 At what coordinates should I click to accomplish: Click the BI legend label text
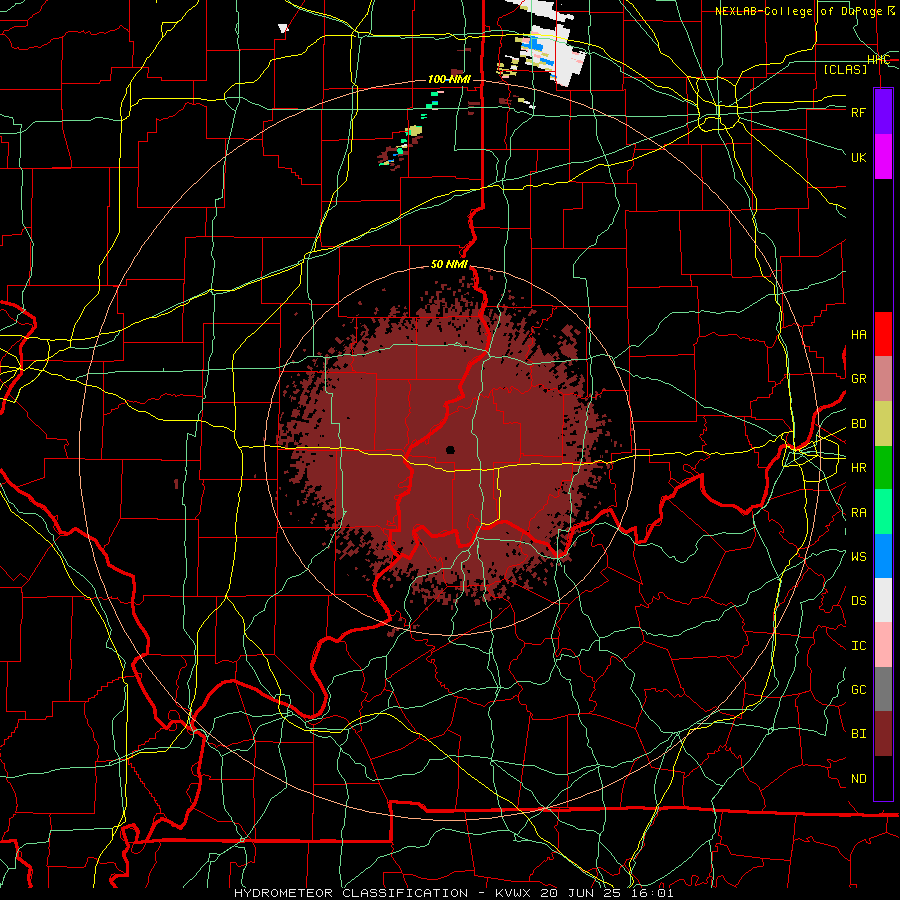click(859, 734)
